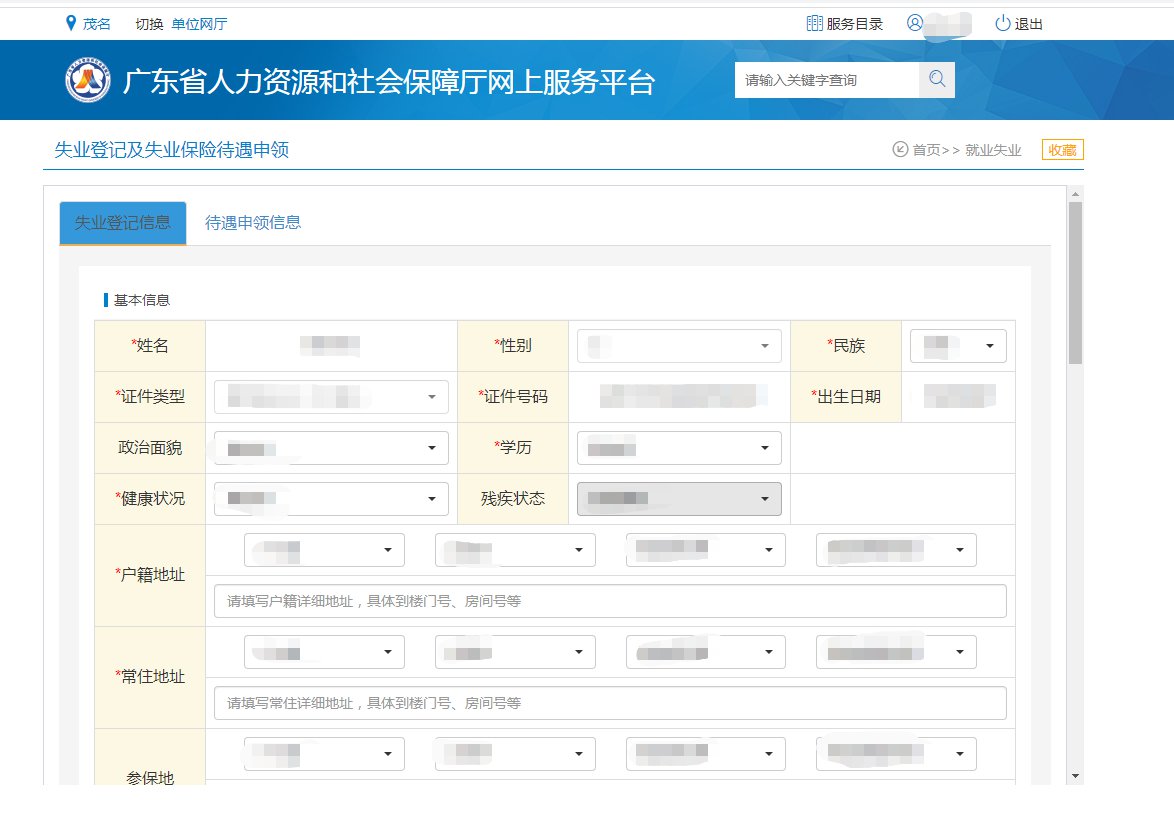Switch to 单位网厅 link
The image size is (1174, 821).
point(199,23)
